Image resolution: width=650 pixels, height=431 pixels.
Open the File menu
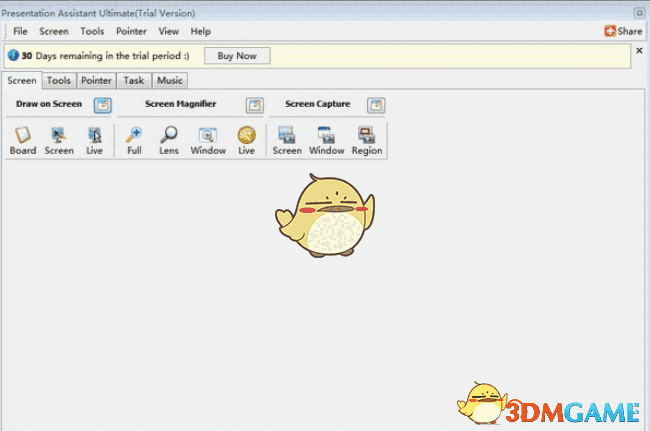click(20, 31)
